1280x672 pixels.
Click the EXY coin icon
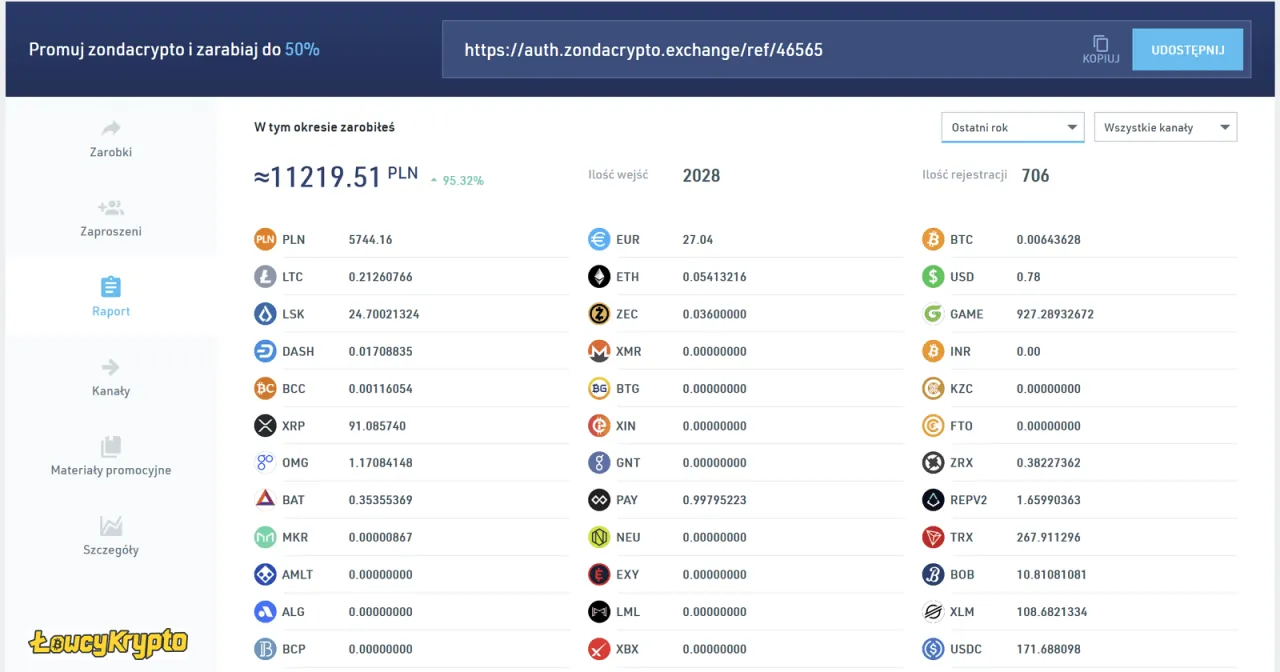[599, 575]
